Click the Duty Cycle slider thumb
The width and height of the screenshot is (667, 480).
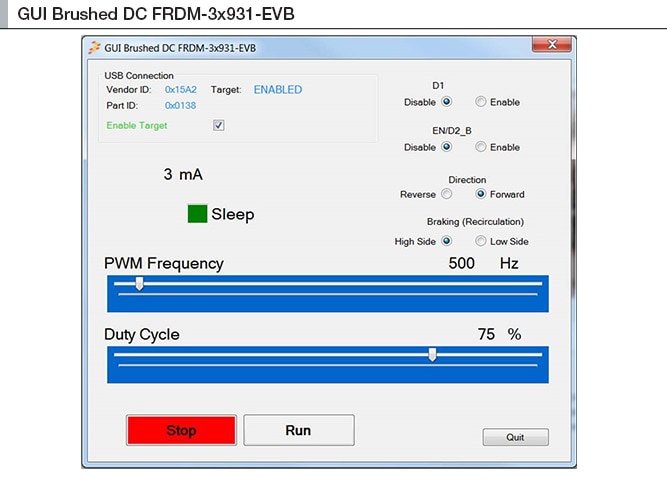[432, 354]
